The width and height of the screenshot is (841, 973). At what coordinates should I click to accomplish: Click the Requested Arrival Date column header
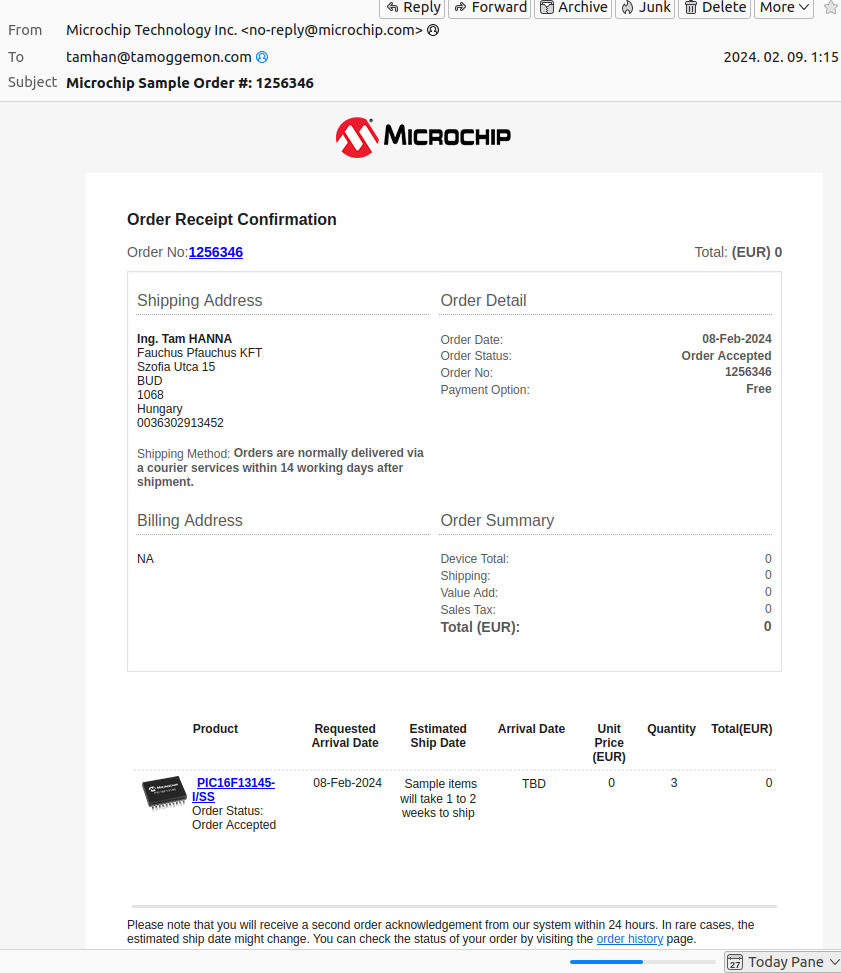click(345, 736)
